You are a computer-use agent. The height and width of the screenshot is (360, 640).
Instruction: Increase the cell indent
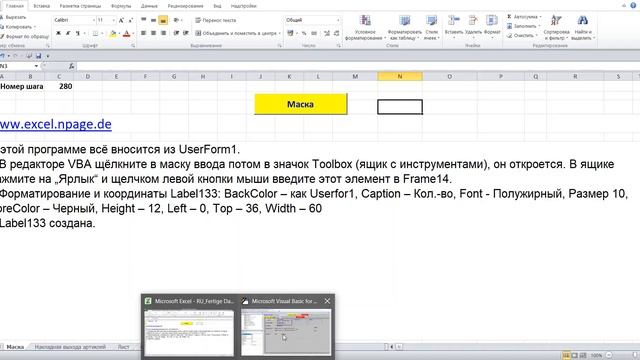[186, 33]
